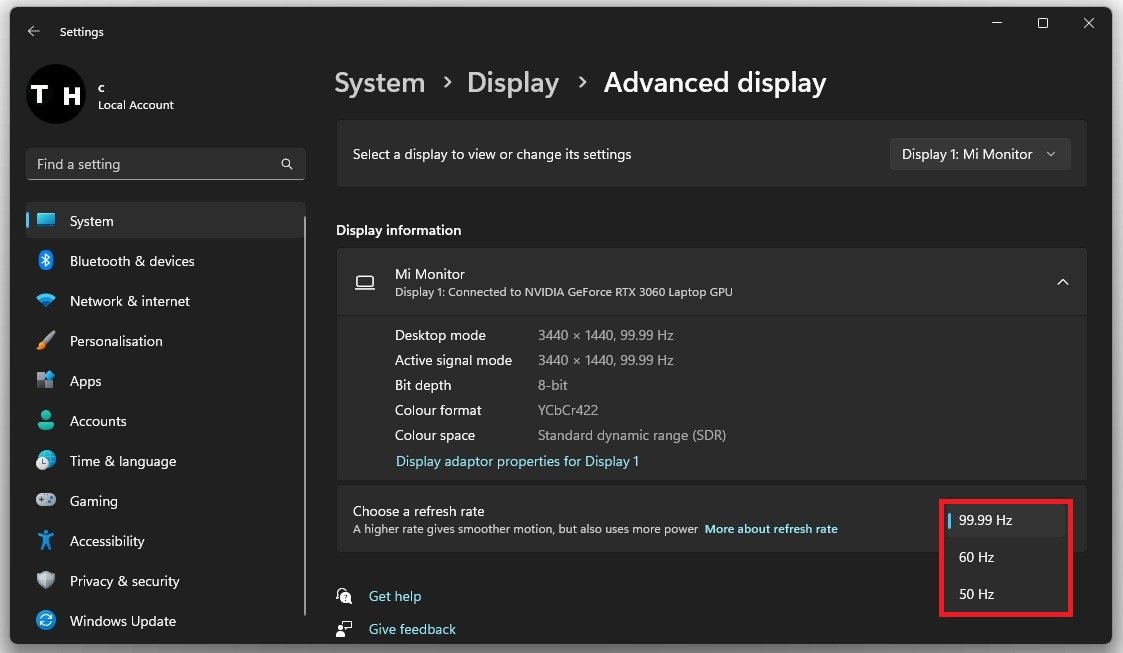Open the System category label

click(92, 221)
